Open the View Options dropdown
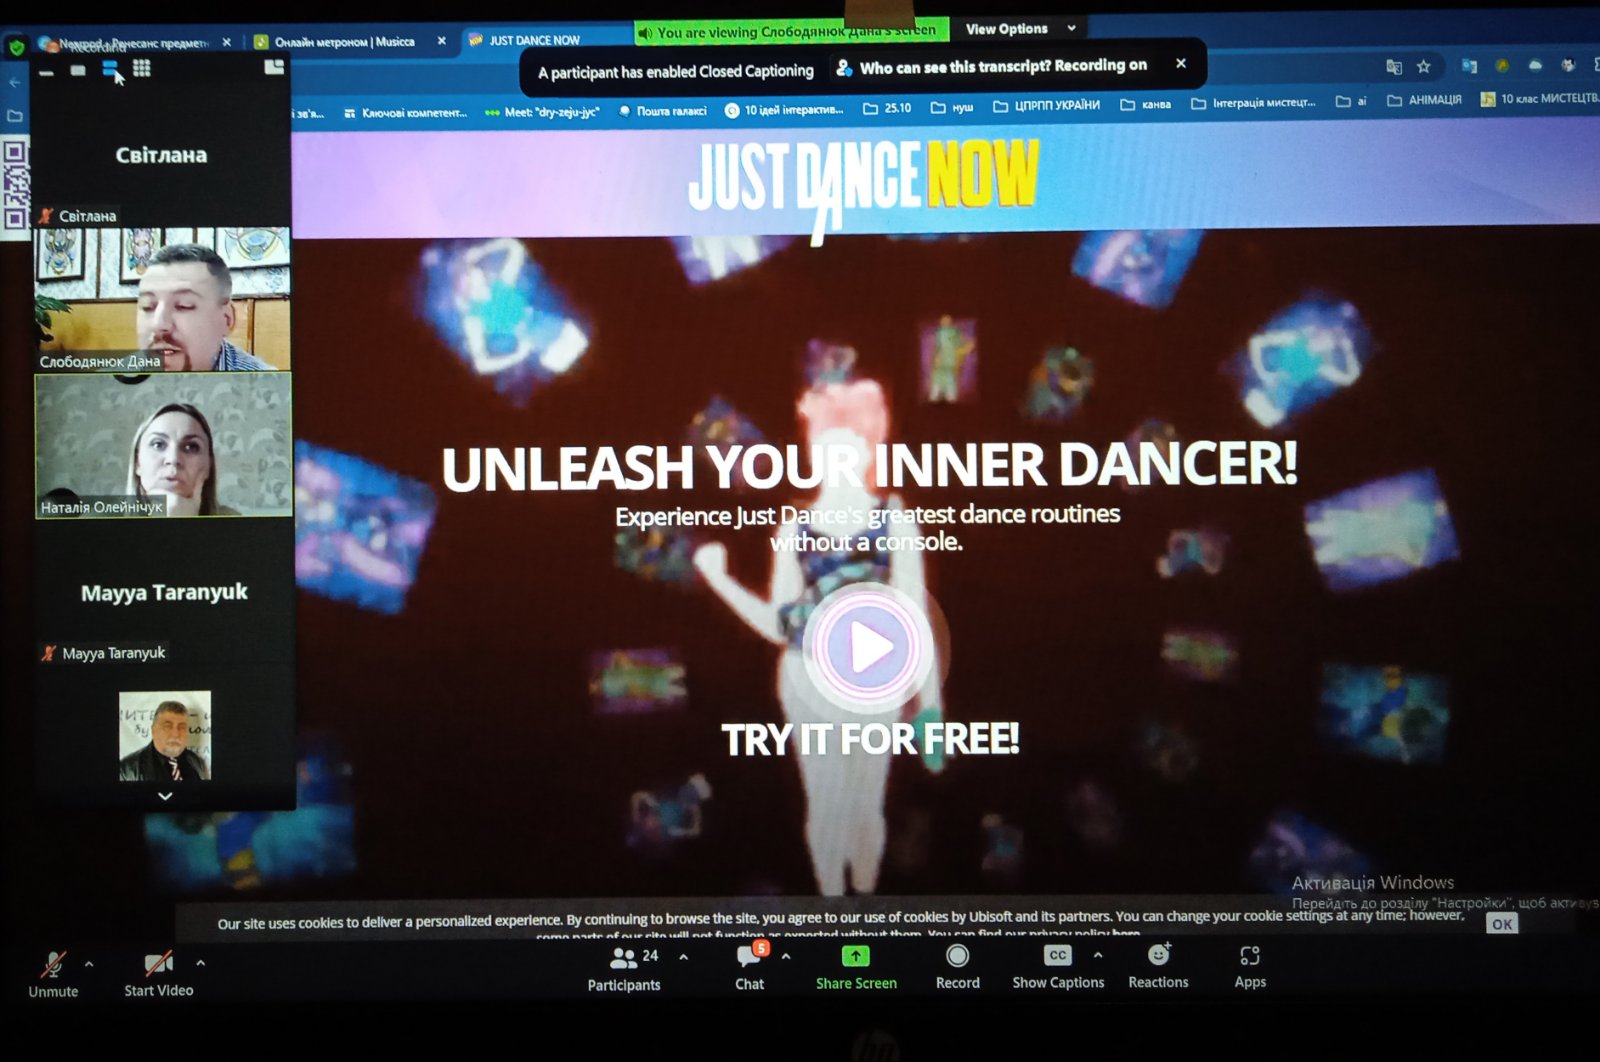1600x1062 pixels. (x=1020, y=29)
